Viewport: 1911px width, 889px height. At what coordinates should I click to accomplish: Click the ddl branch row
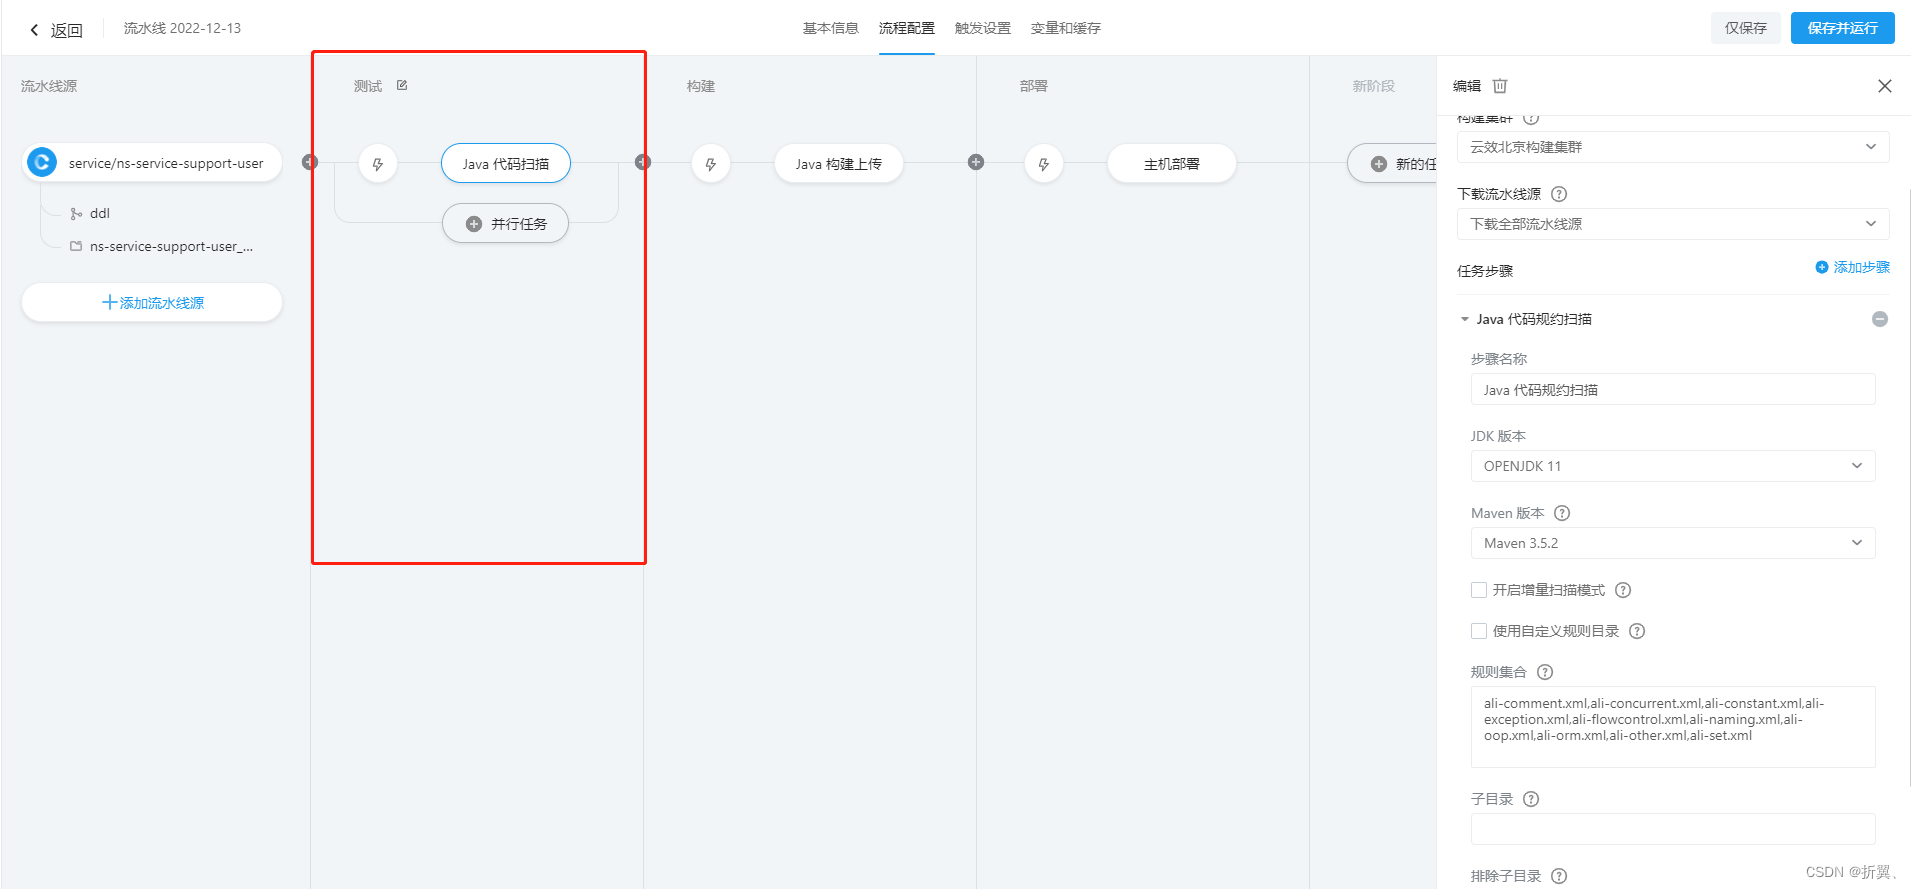(x=90, y=213)
